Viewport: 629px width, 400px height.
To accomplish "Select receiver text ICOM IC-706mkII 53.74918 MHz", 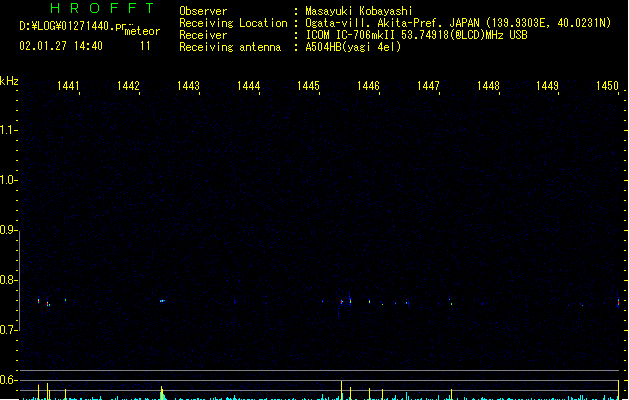I will tap(416, 35).
